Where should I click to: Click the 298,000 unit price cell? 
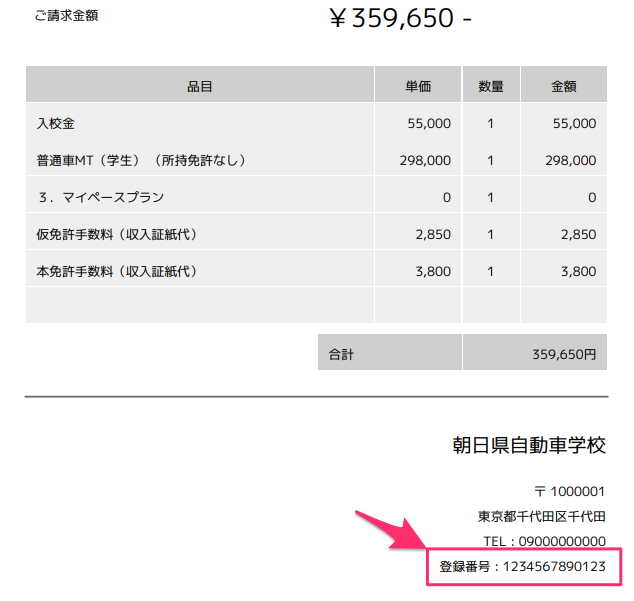click(425, 160)
